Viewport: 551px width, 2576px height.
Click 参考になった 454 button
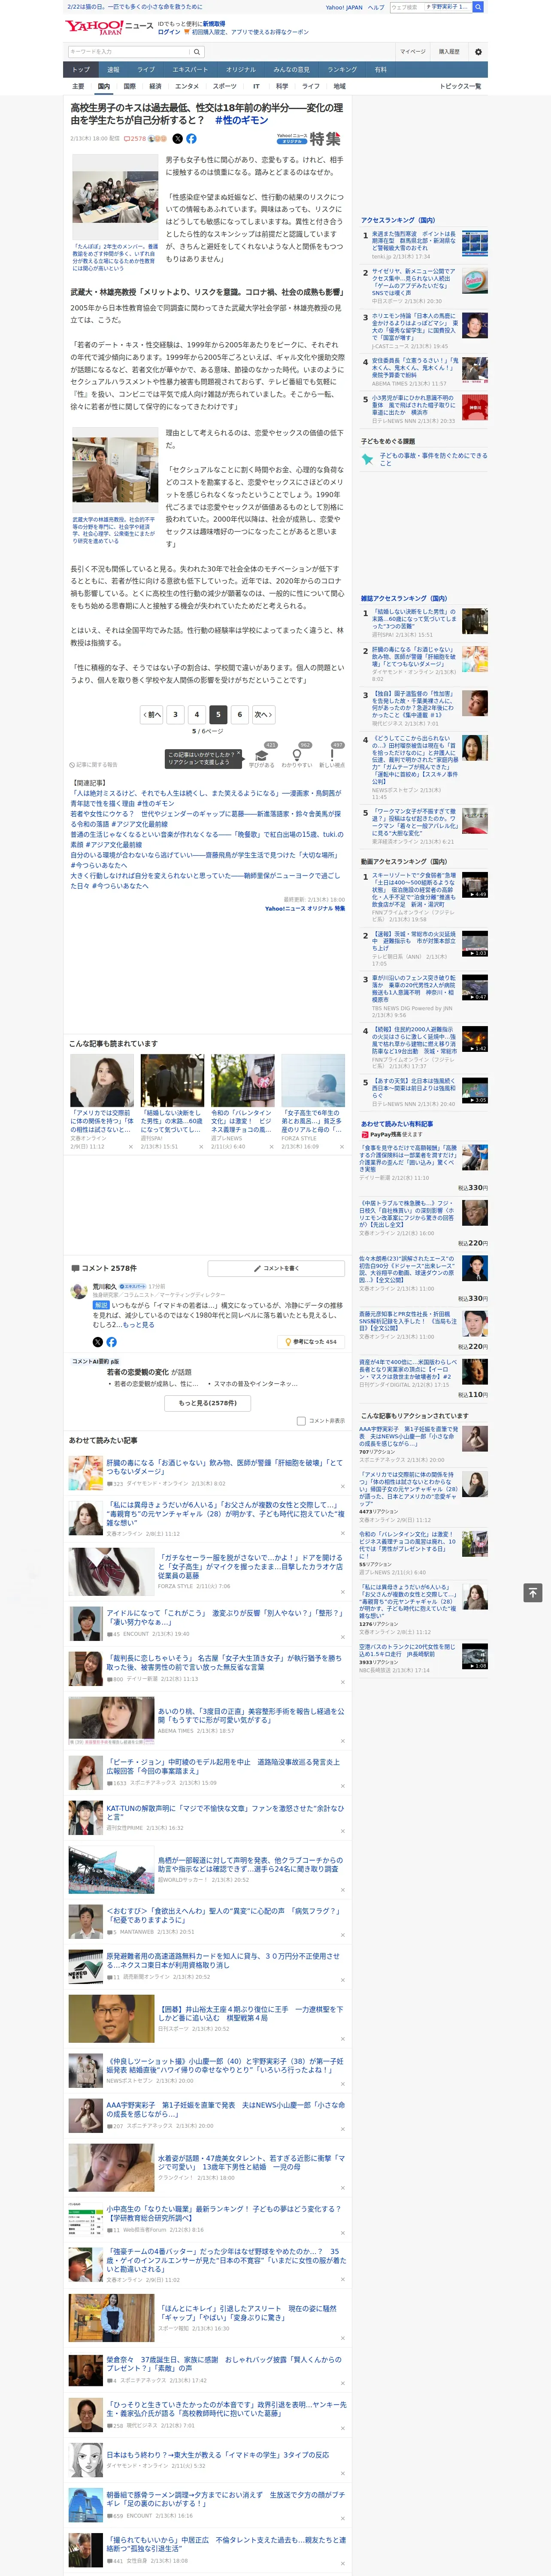311,1342
